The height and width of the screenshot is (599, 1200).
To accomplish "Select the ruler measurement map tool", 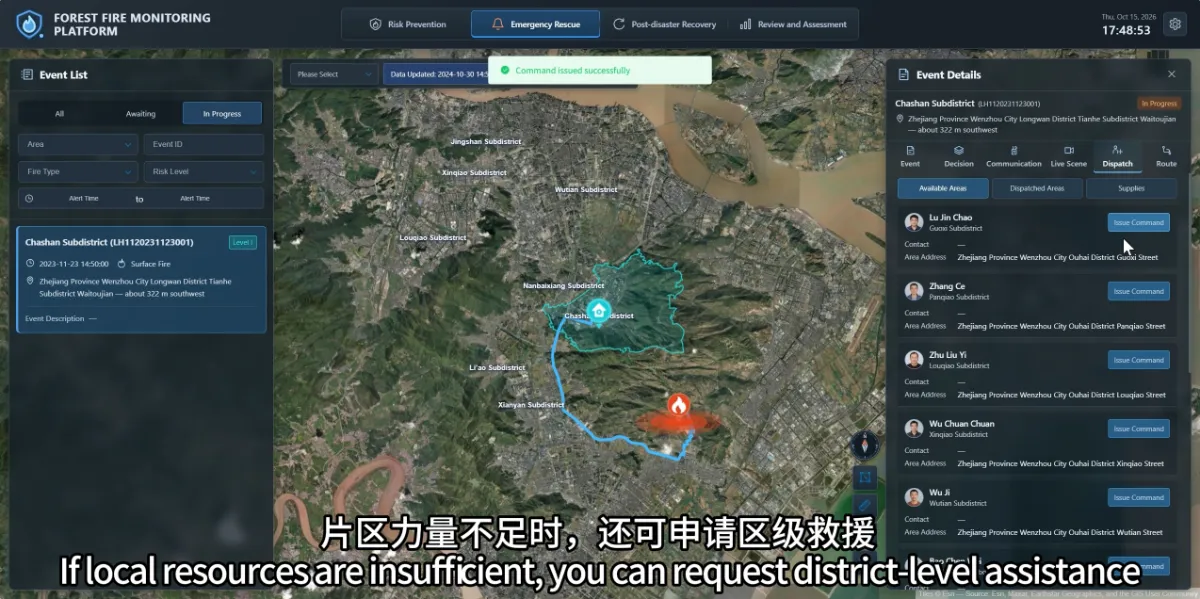I will point(865,506).
